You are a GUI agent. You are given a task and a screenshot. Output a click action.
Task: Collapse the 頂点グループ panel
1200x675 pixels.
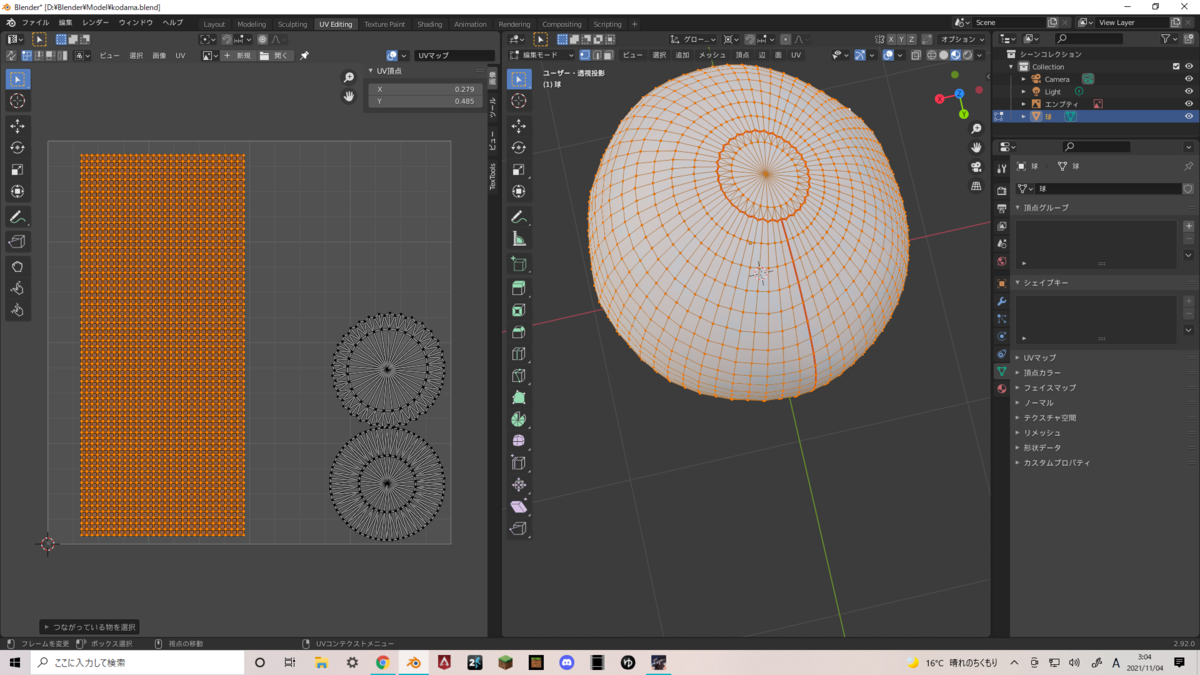pos(1045,207)
